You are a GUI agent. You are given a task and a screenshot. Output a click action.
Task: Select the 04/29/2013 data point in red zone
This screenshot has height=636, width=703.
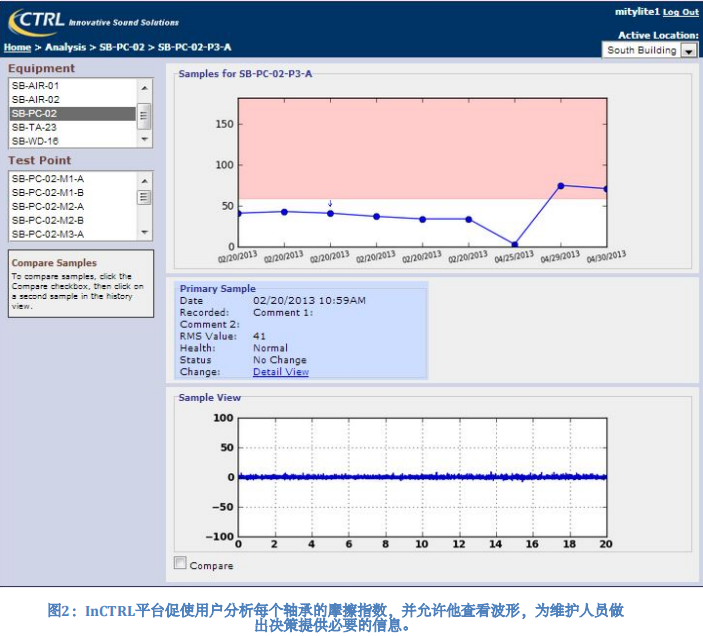561,185
